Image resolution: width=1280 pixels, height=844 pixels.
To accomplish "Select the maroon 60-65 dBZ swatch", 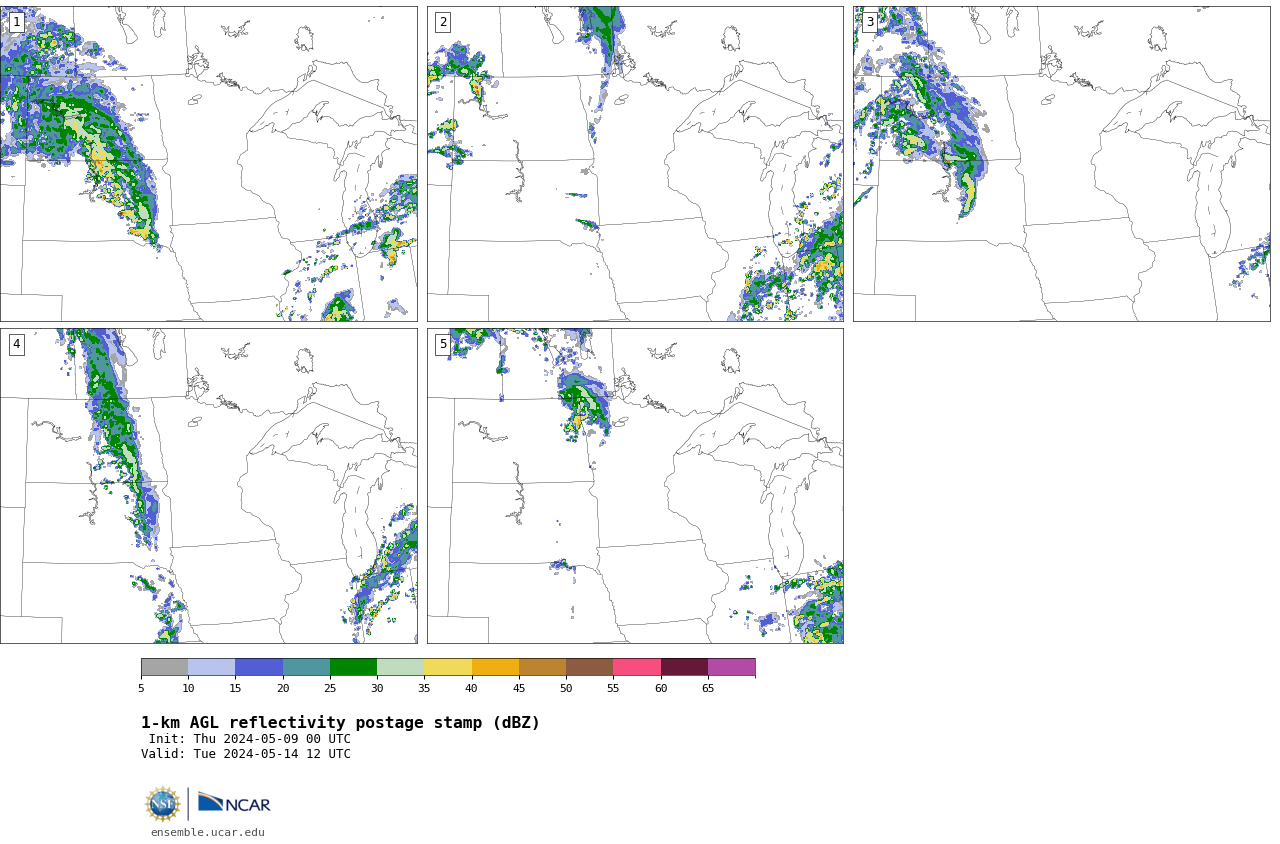I will point(684,667).
